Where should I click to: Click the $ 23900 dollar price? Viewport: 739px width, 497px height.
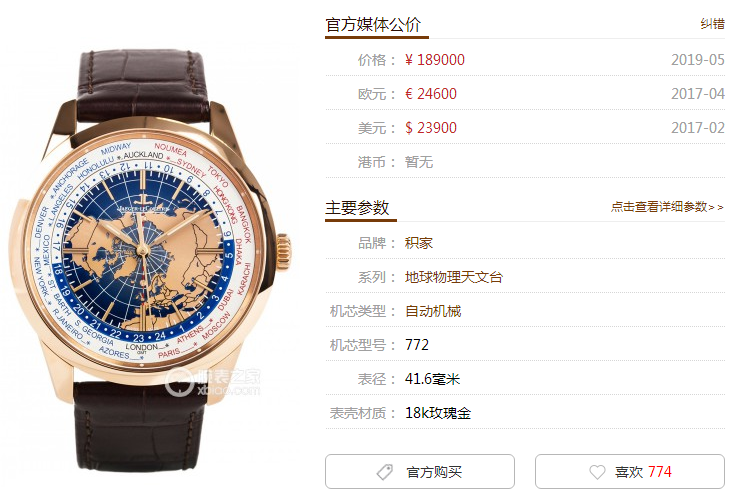coord(431,128)
